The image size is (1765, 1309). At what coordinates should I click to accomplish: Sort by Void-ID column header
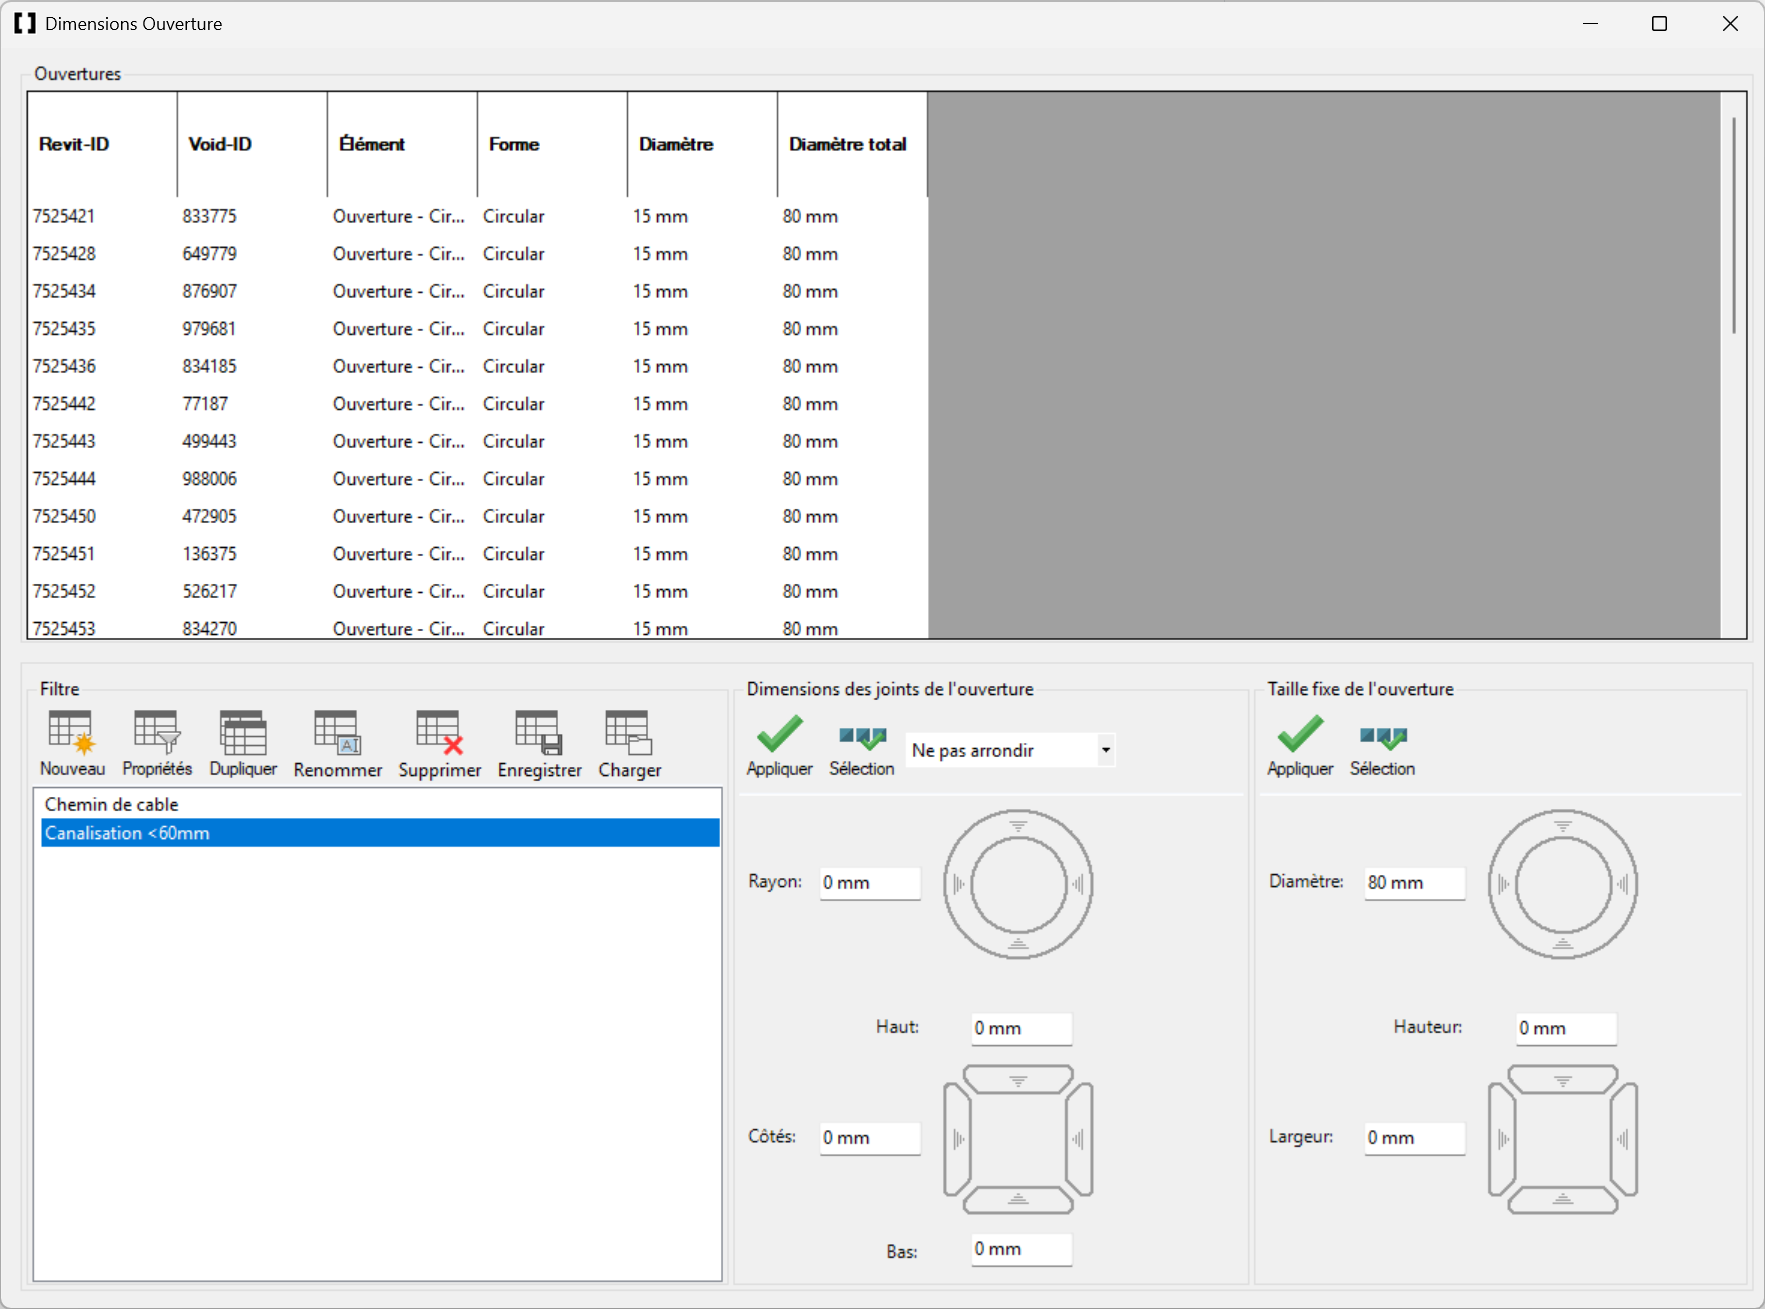tap(252, 144)
